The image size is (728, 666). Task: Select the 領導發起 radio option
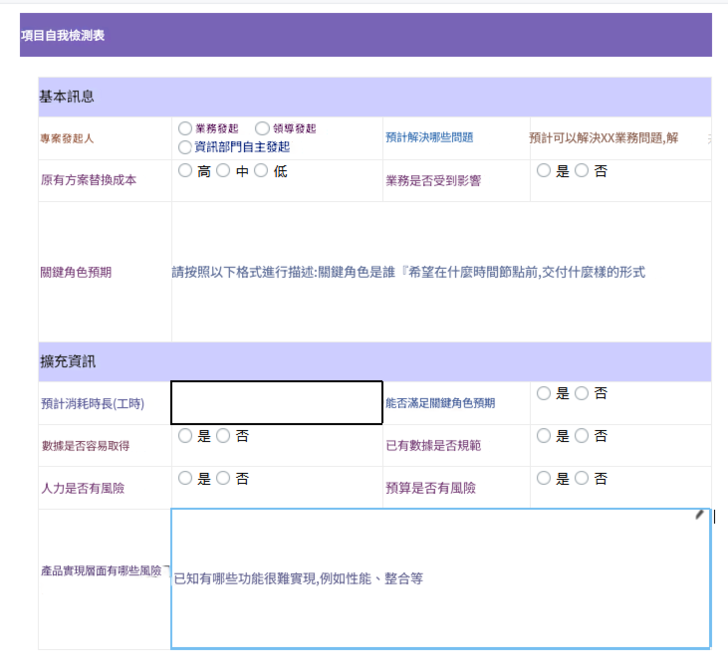tap(262, 129)
